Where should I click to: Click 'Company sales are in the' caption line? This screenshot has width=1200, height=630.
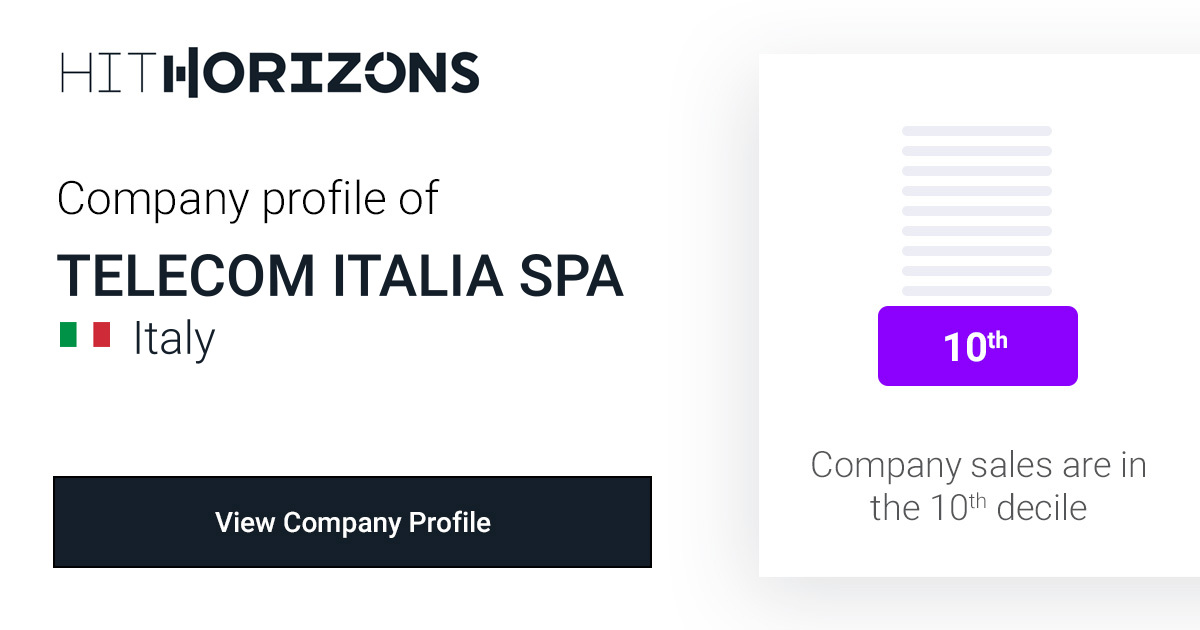[x=978, y=465]
